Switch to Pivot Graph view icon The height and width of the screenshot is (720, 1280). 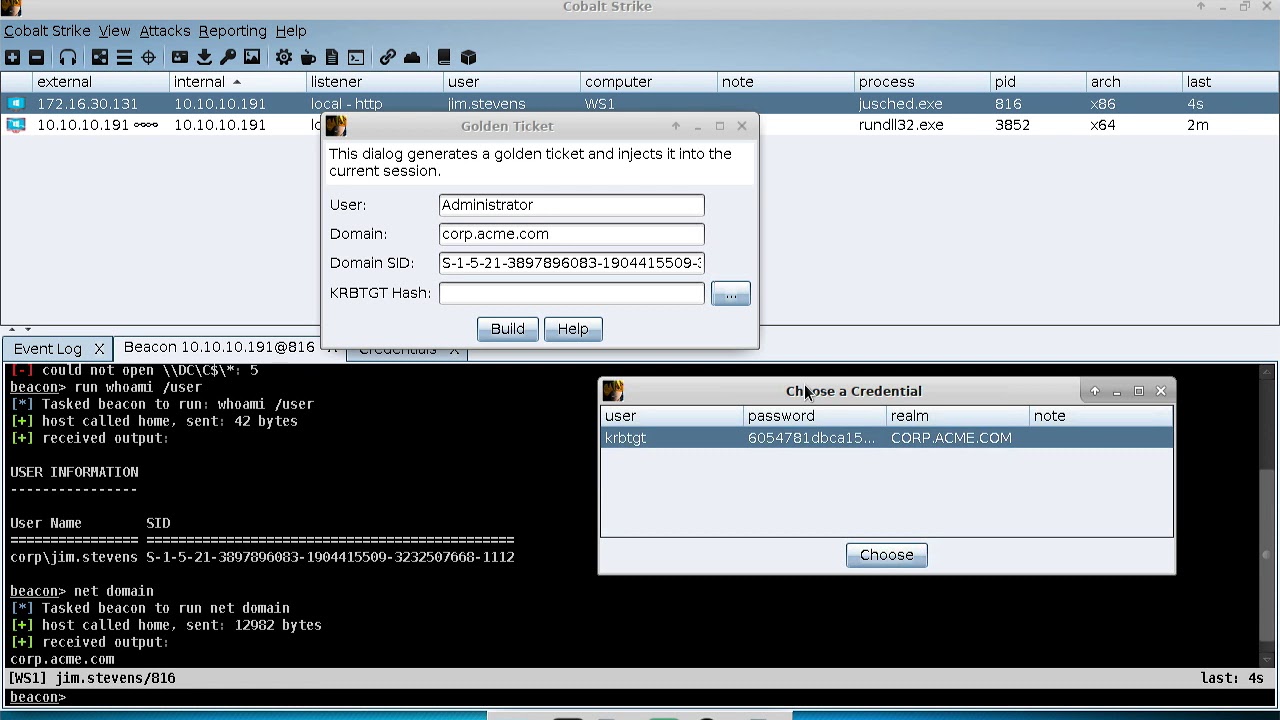point(100,57)
